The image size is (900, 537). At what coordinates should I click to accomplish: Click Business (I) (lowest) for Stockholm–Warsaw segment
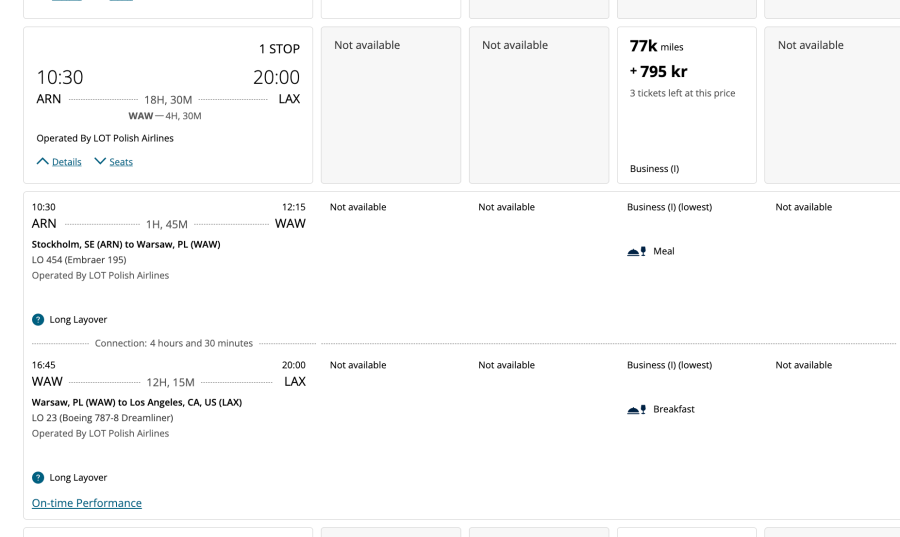point(669,207)
